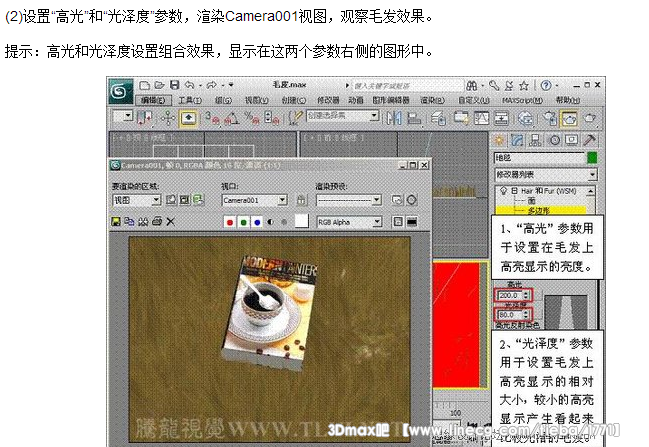Open the 帮助(H) menu
This screenshot has height=447, width=649.
[570, 100]
